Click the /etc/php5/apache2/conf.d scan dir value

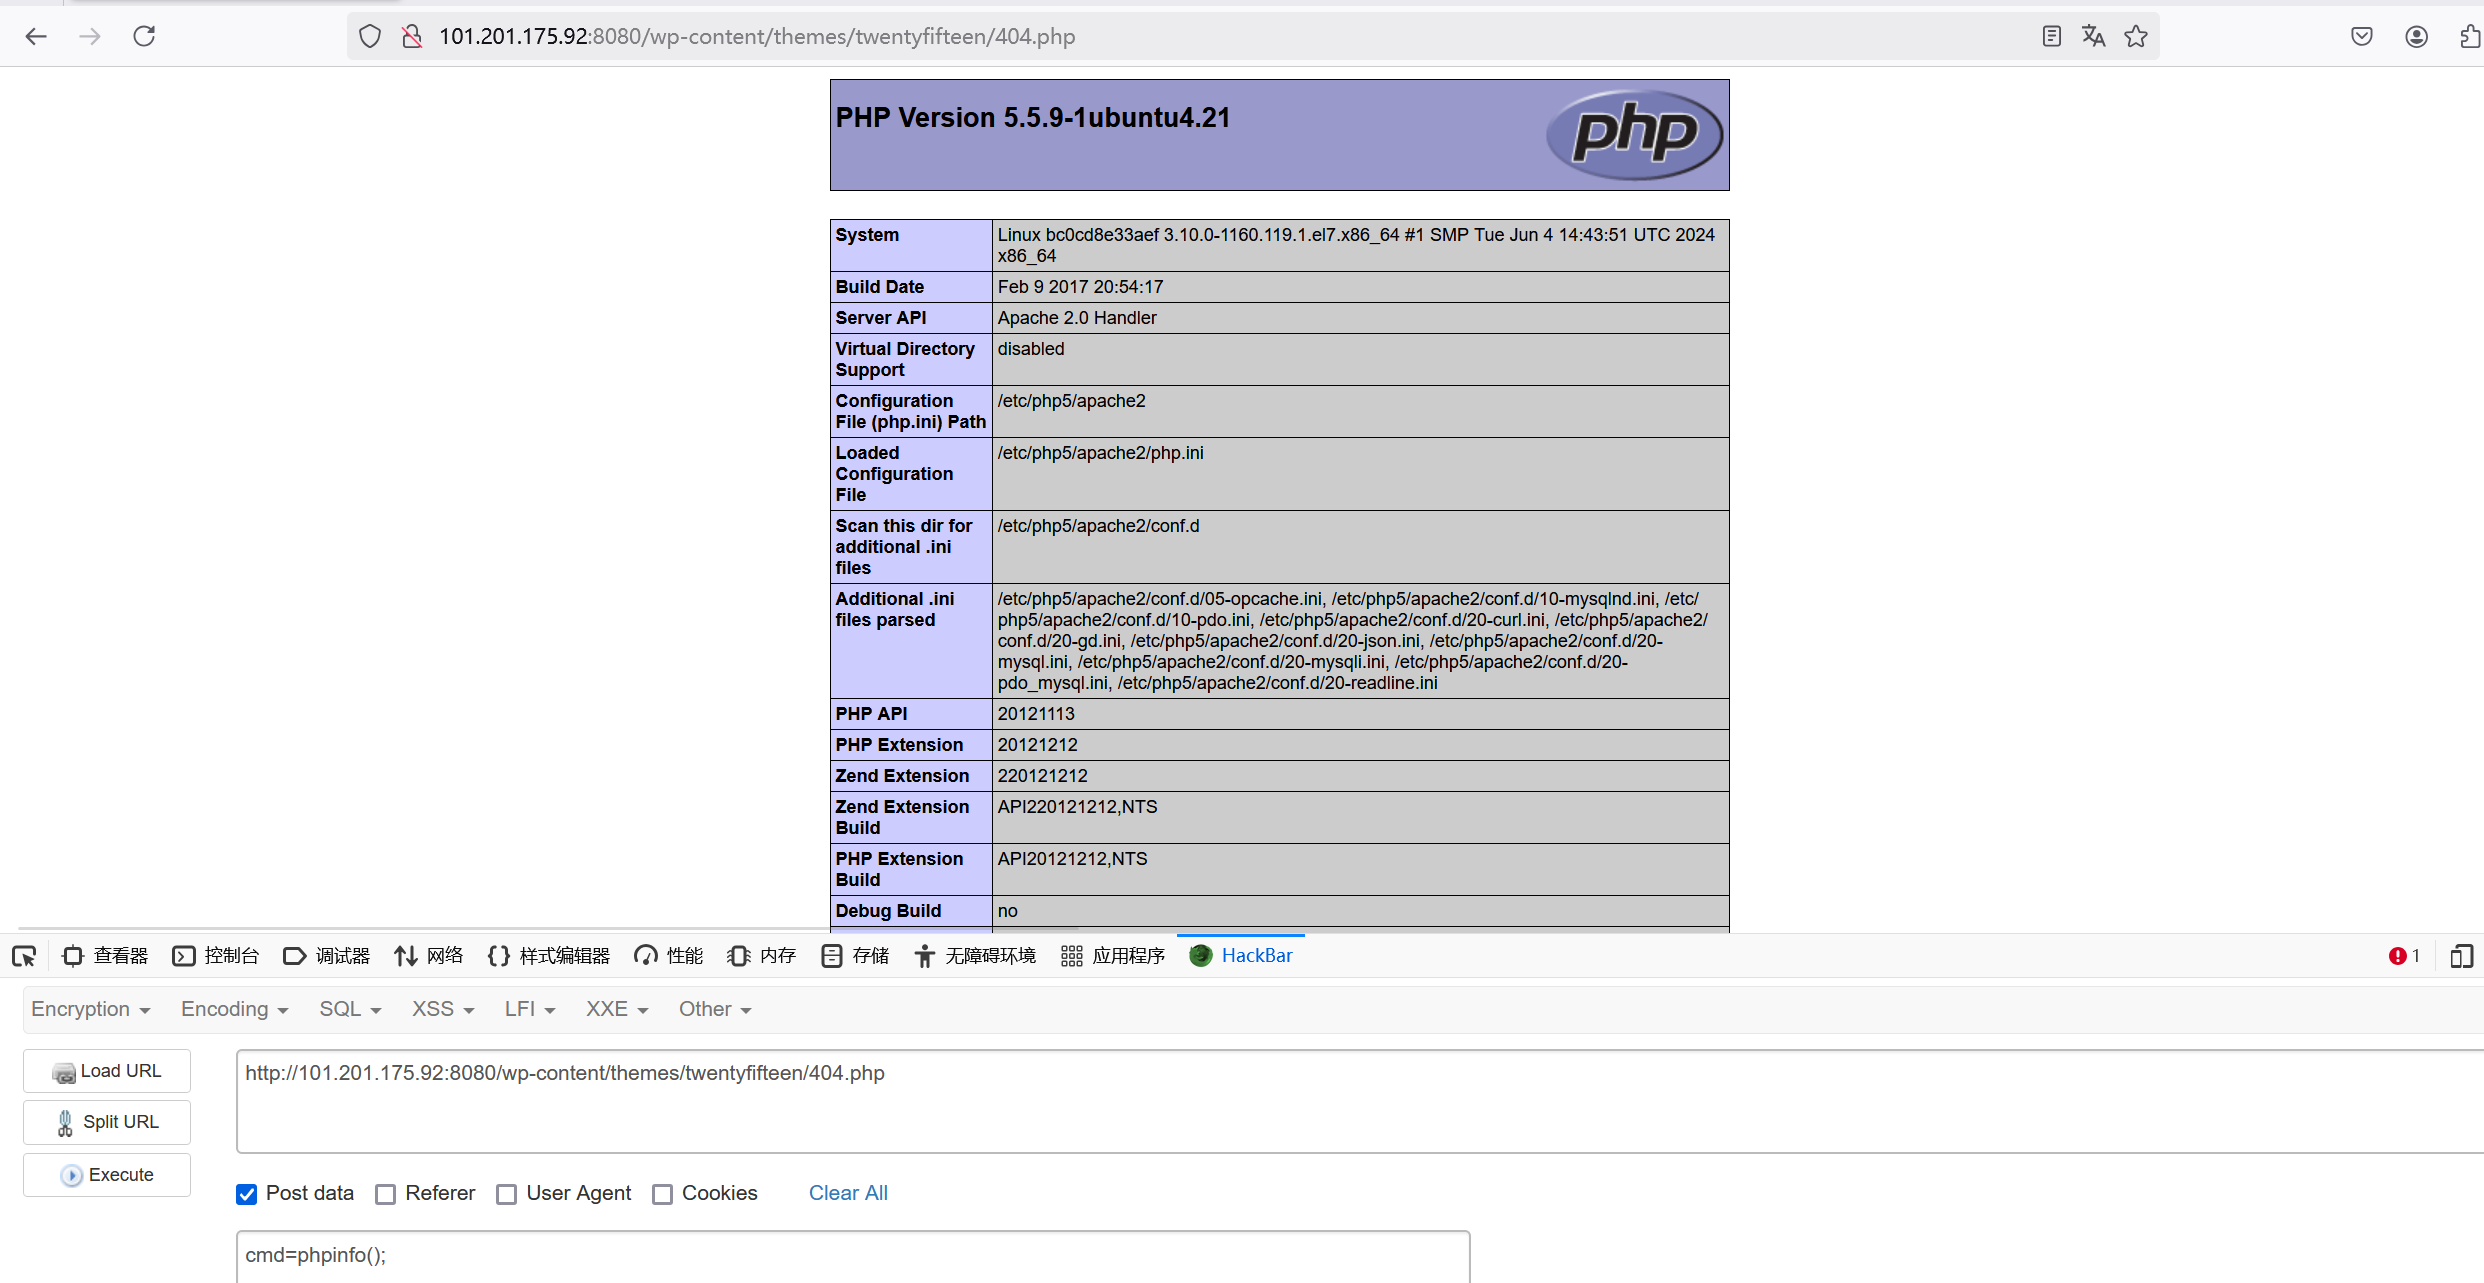click(x=1098, y=526)
